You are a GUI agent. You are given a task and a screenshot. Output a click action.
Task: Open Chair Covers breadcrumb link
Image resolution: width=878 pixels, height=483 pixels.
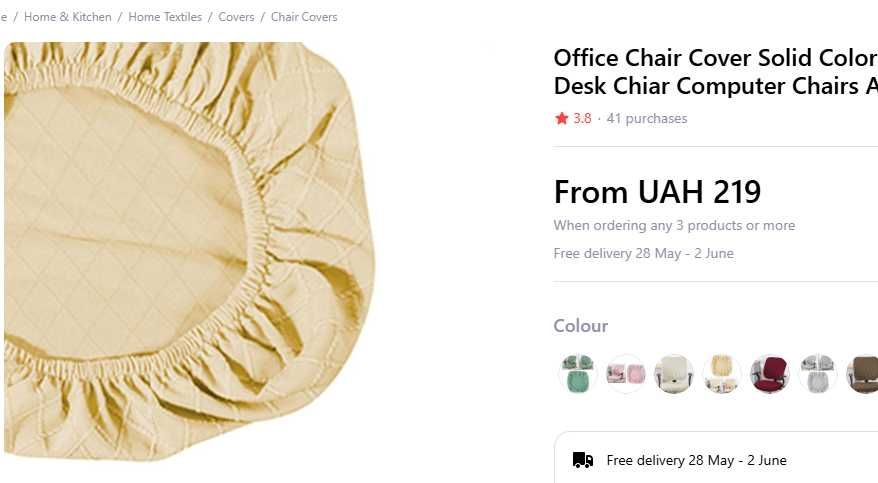tap(304, 17)
